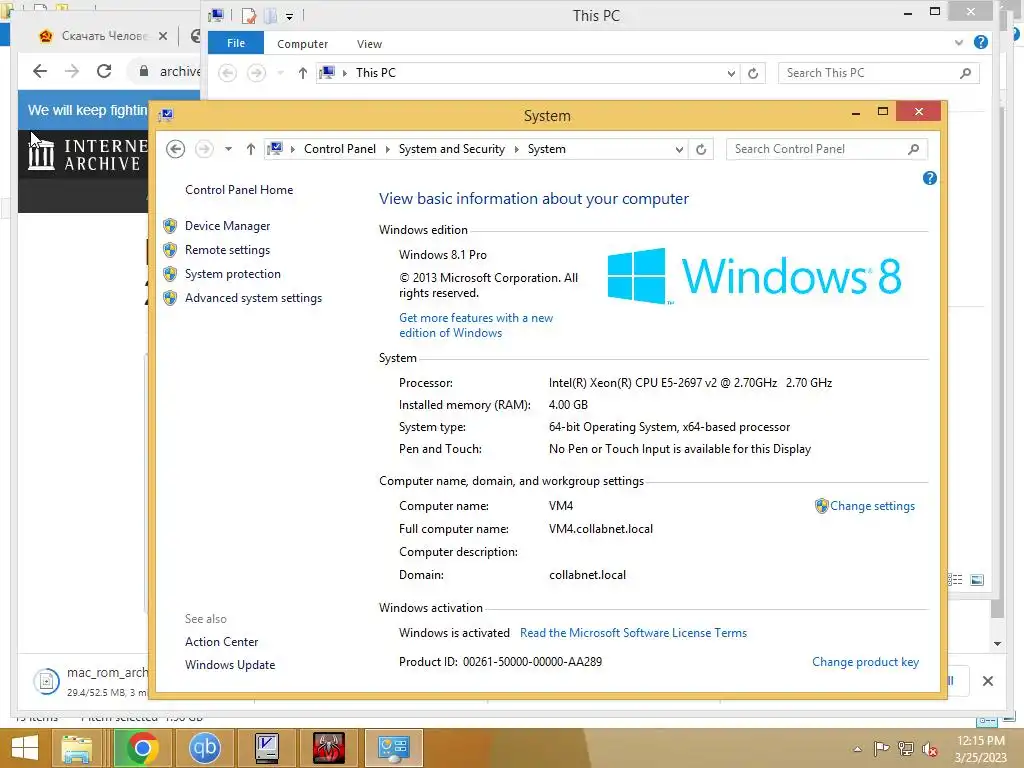Screen dimensions: 1024x768
Task: Click System and Security breadcrumb
Action: pos(452,150)
